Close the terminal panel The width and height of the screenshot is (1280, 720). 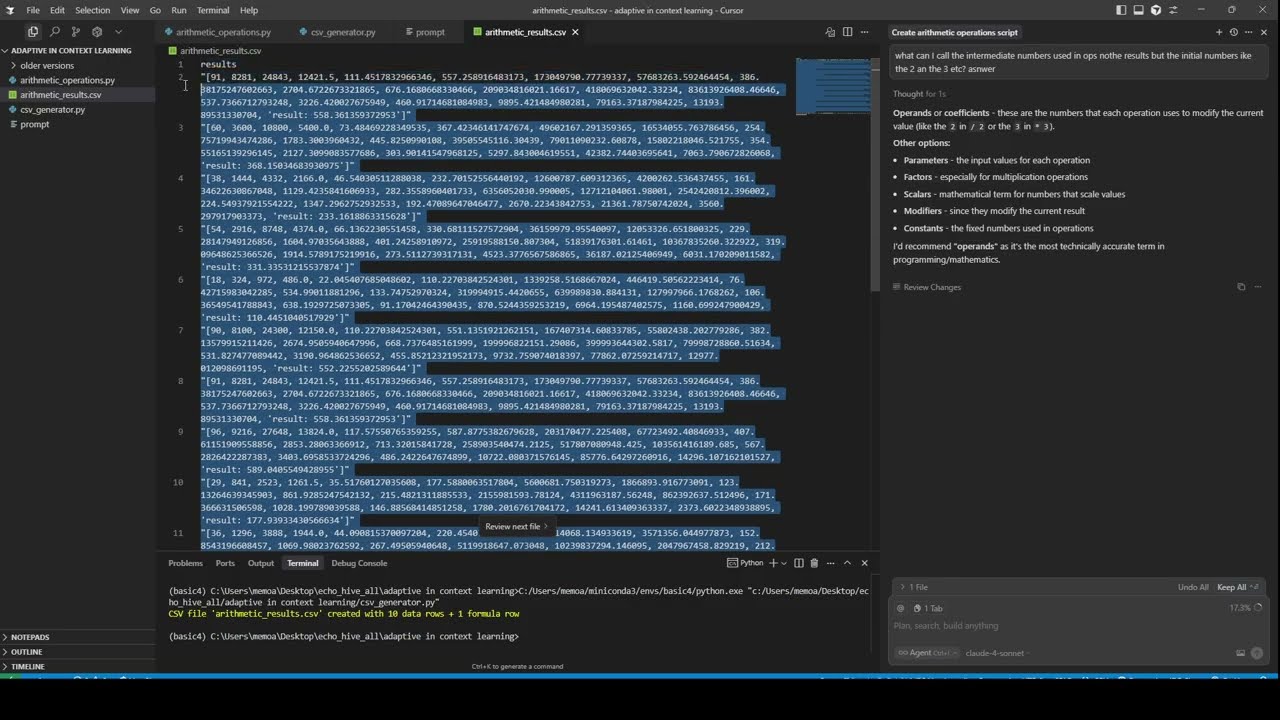click(865, 563)
